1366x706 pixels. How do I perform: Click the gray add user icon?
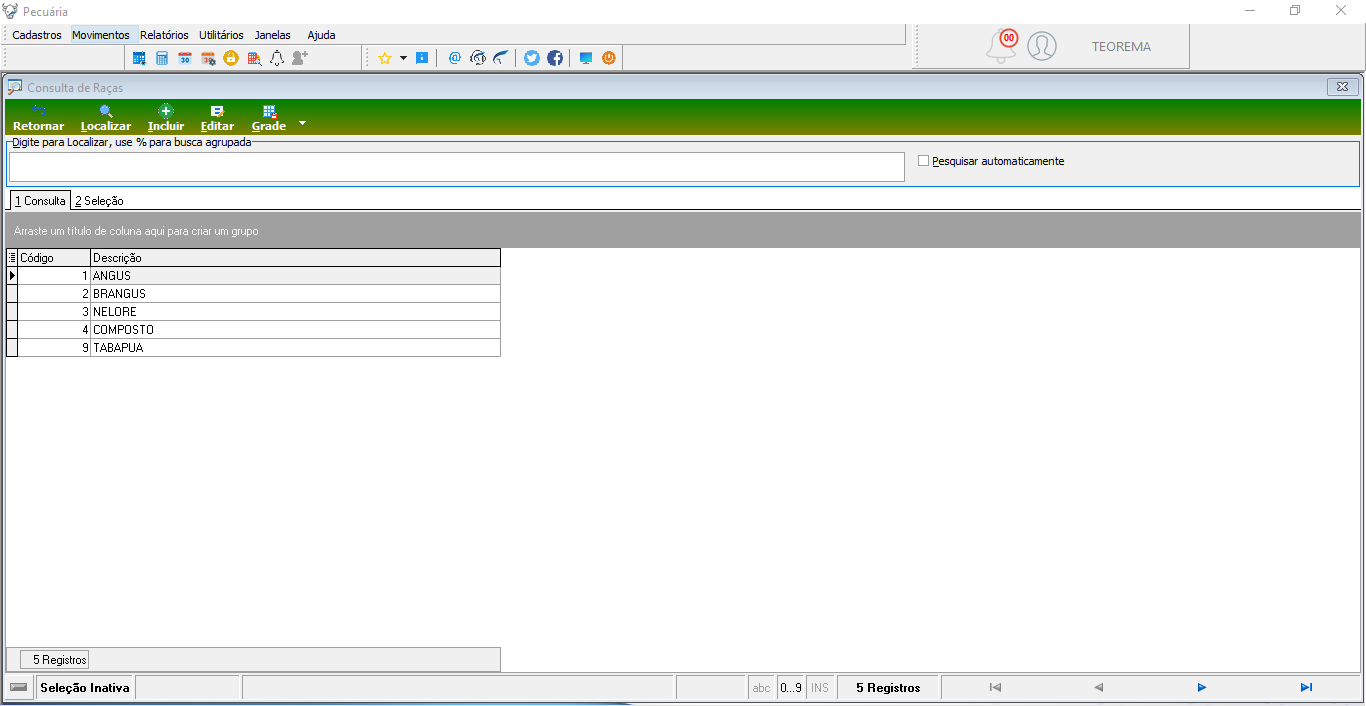coord(300,58)
